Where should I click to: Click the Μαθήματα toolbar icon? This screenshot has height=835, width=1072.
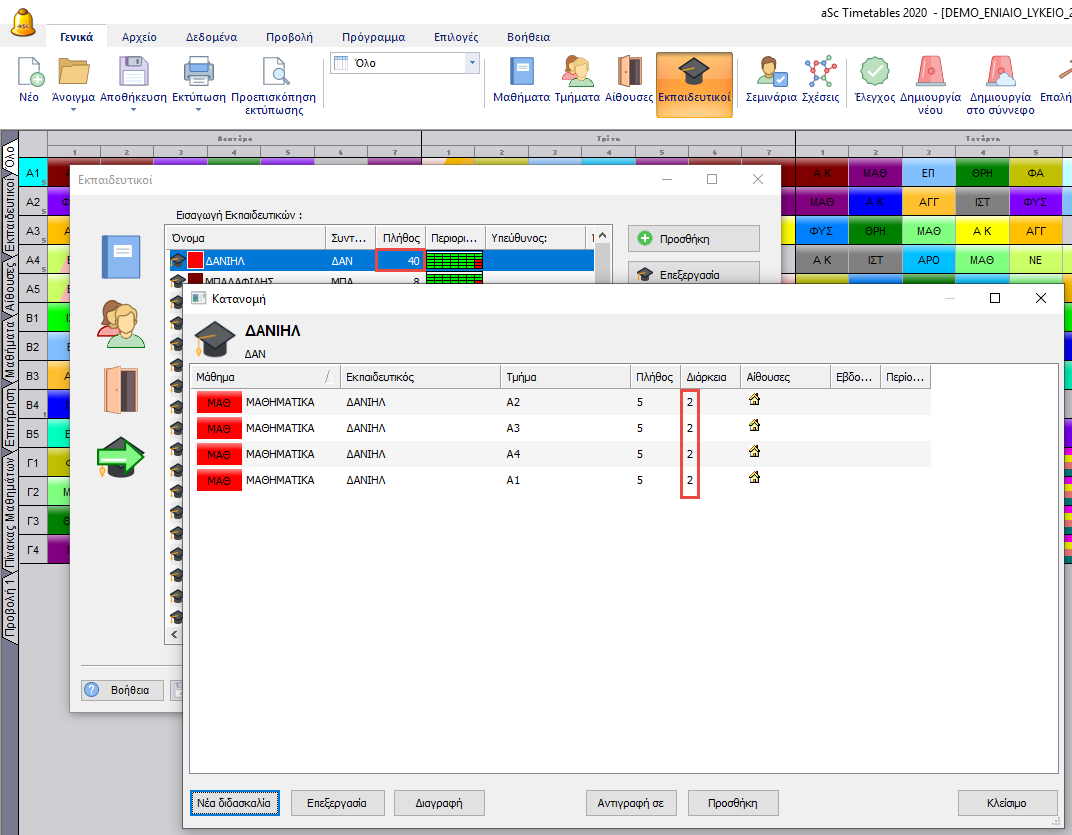click(521, 80)
